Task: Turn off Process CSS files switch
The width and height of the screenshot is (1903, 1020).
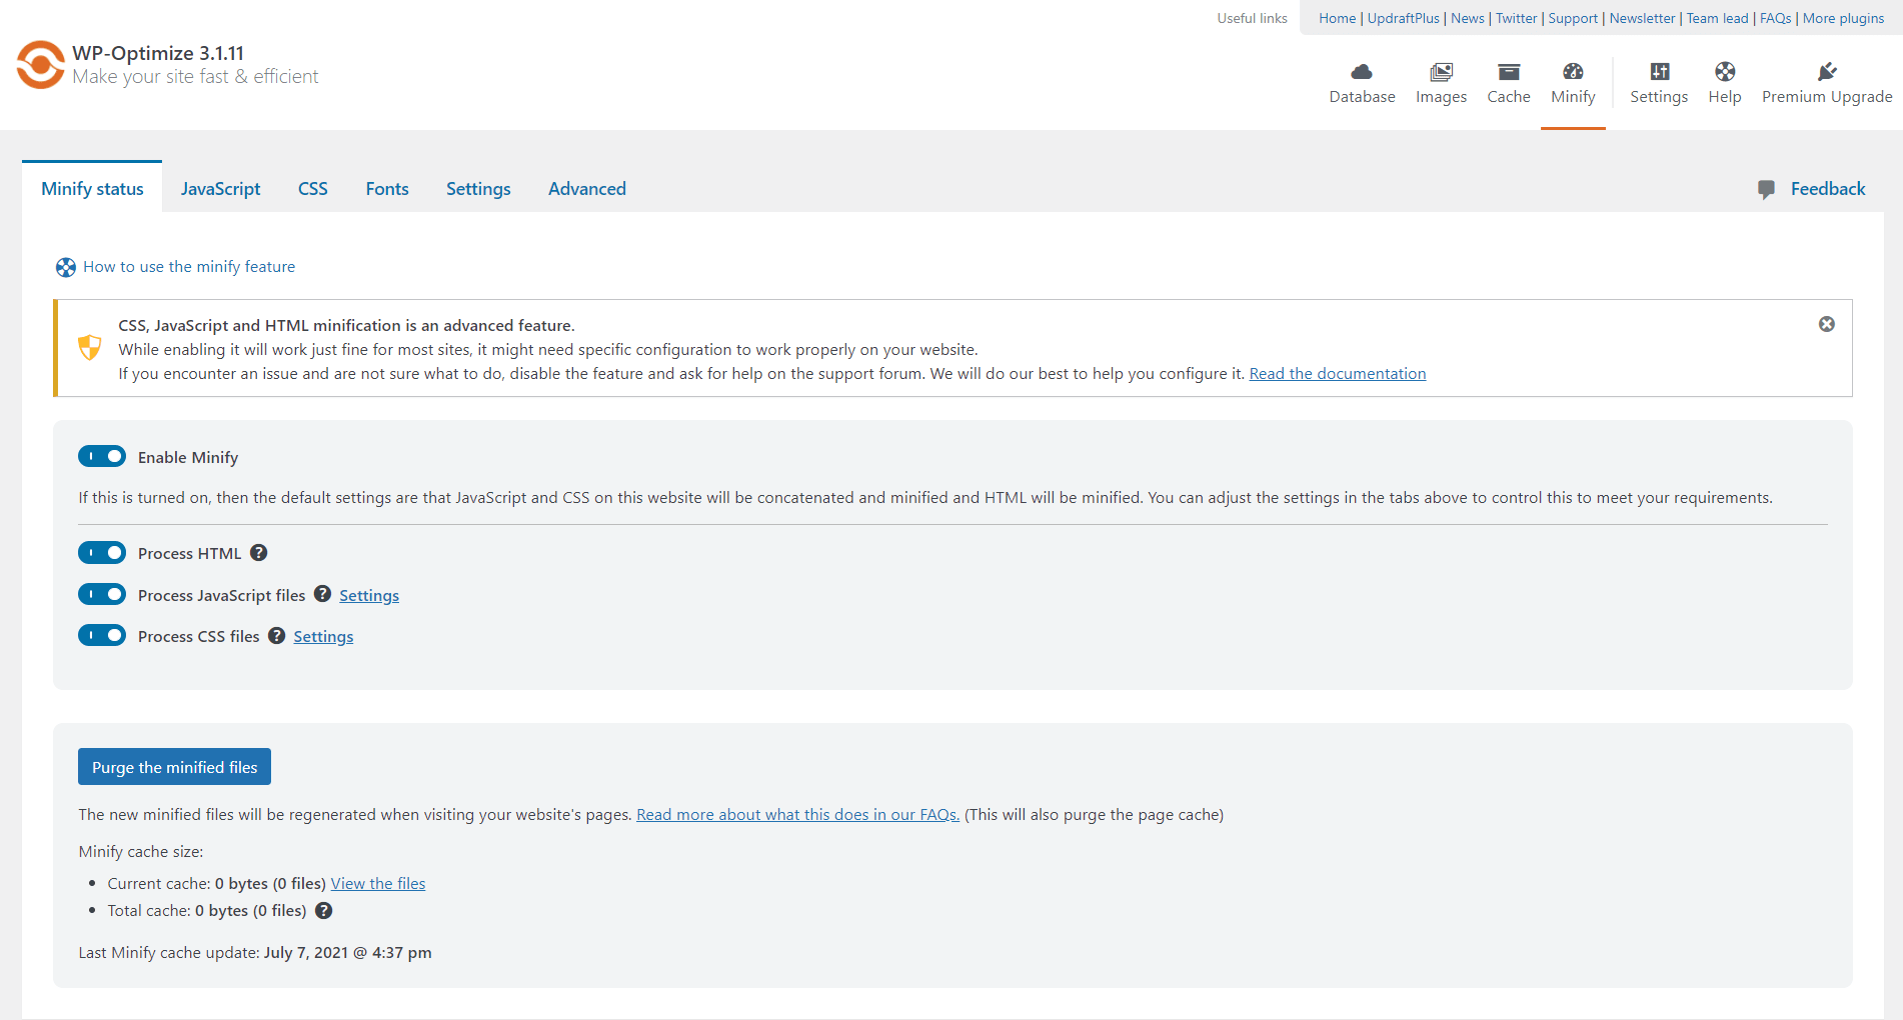Action: point(102,636)
